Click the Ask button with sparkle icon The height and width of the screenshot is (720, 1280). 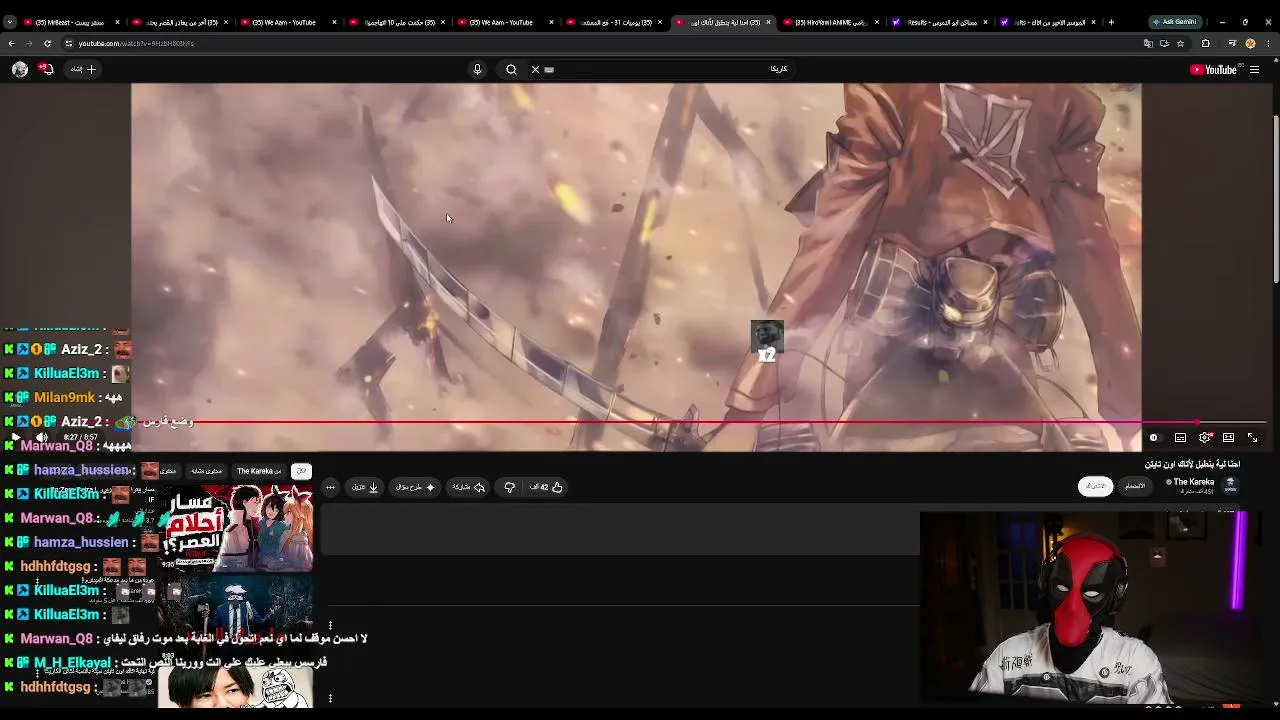[x=415, y=487]
